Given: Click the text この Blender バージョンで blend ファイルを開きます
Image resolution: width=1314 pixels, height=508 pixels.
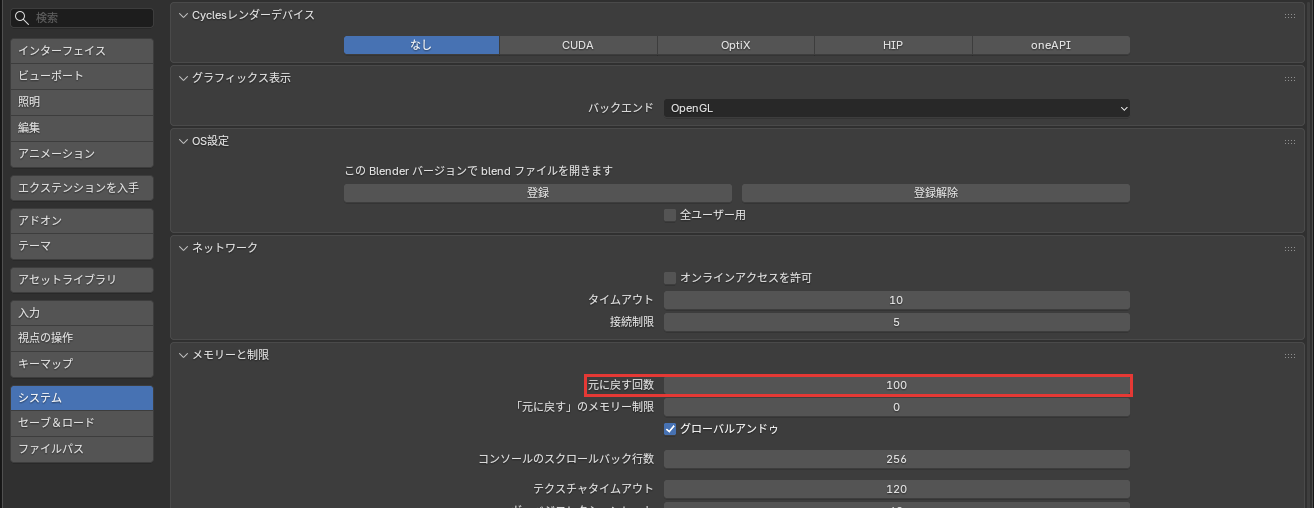Looking at the screenshot, I should coord(478,171).
